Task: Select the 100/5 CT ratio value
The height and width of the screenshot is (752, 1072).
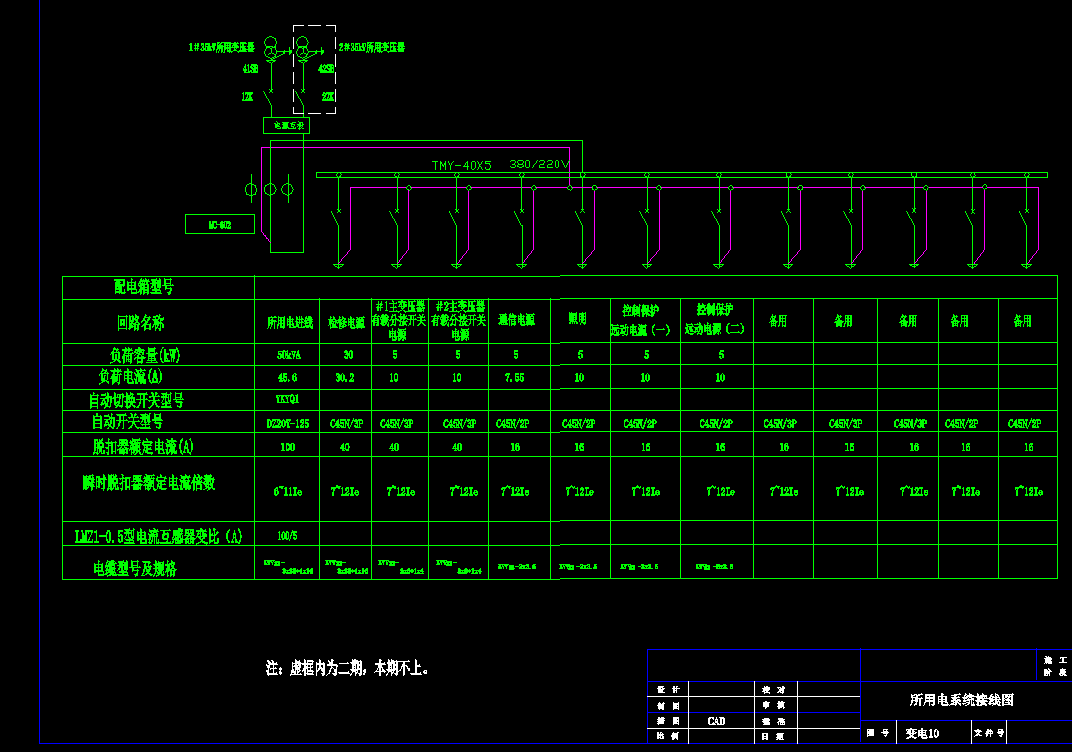Action: [287, 536]
